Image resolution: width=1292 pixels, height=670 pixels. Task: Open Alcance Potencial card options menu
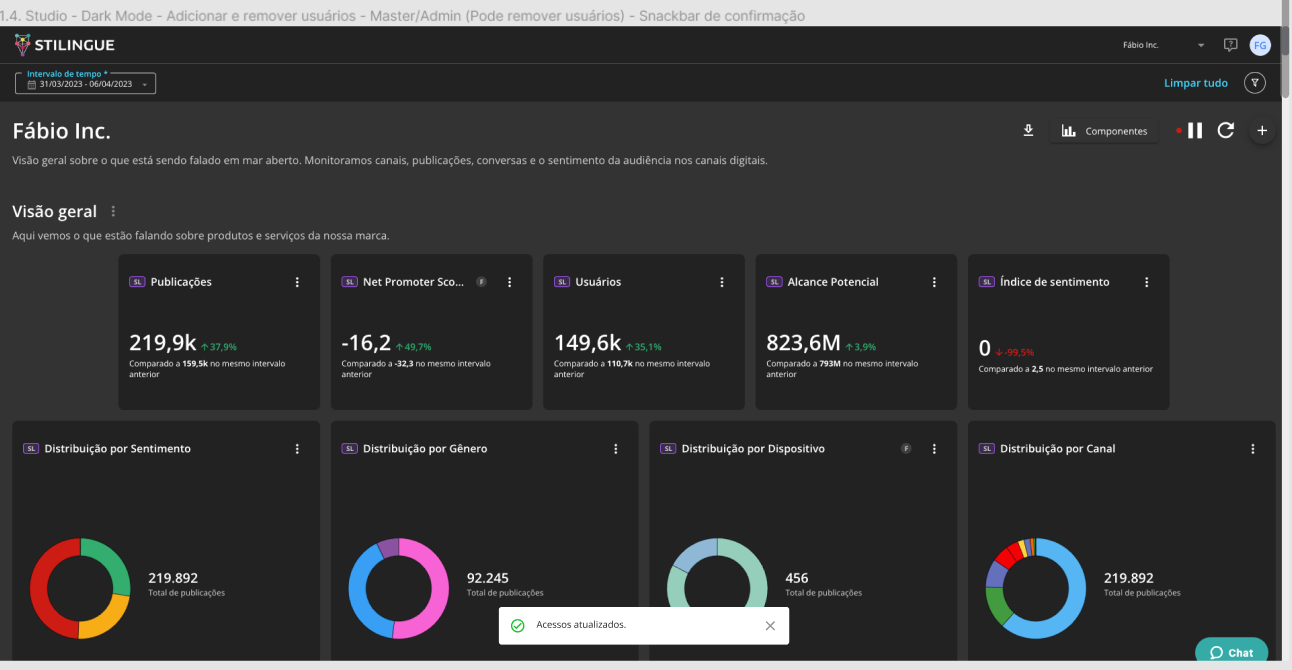click(934, 282)
